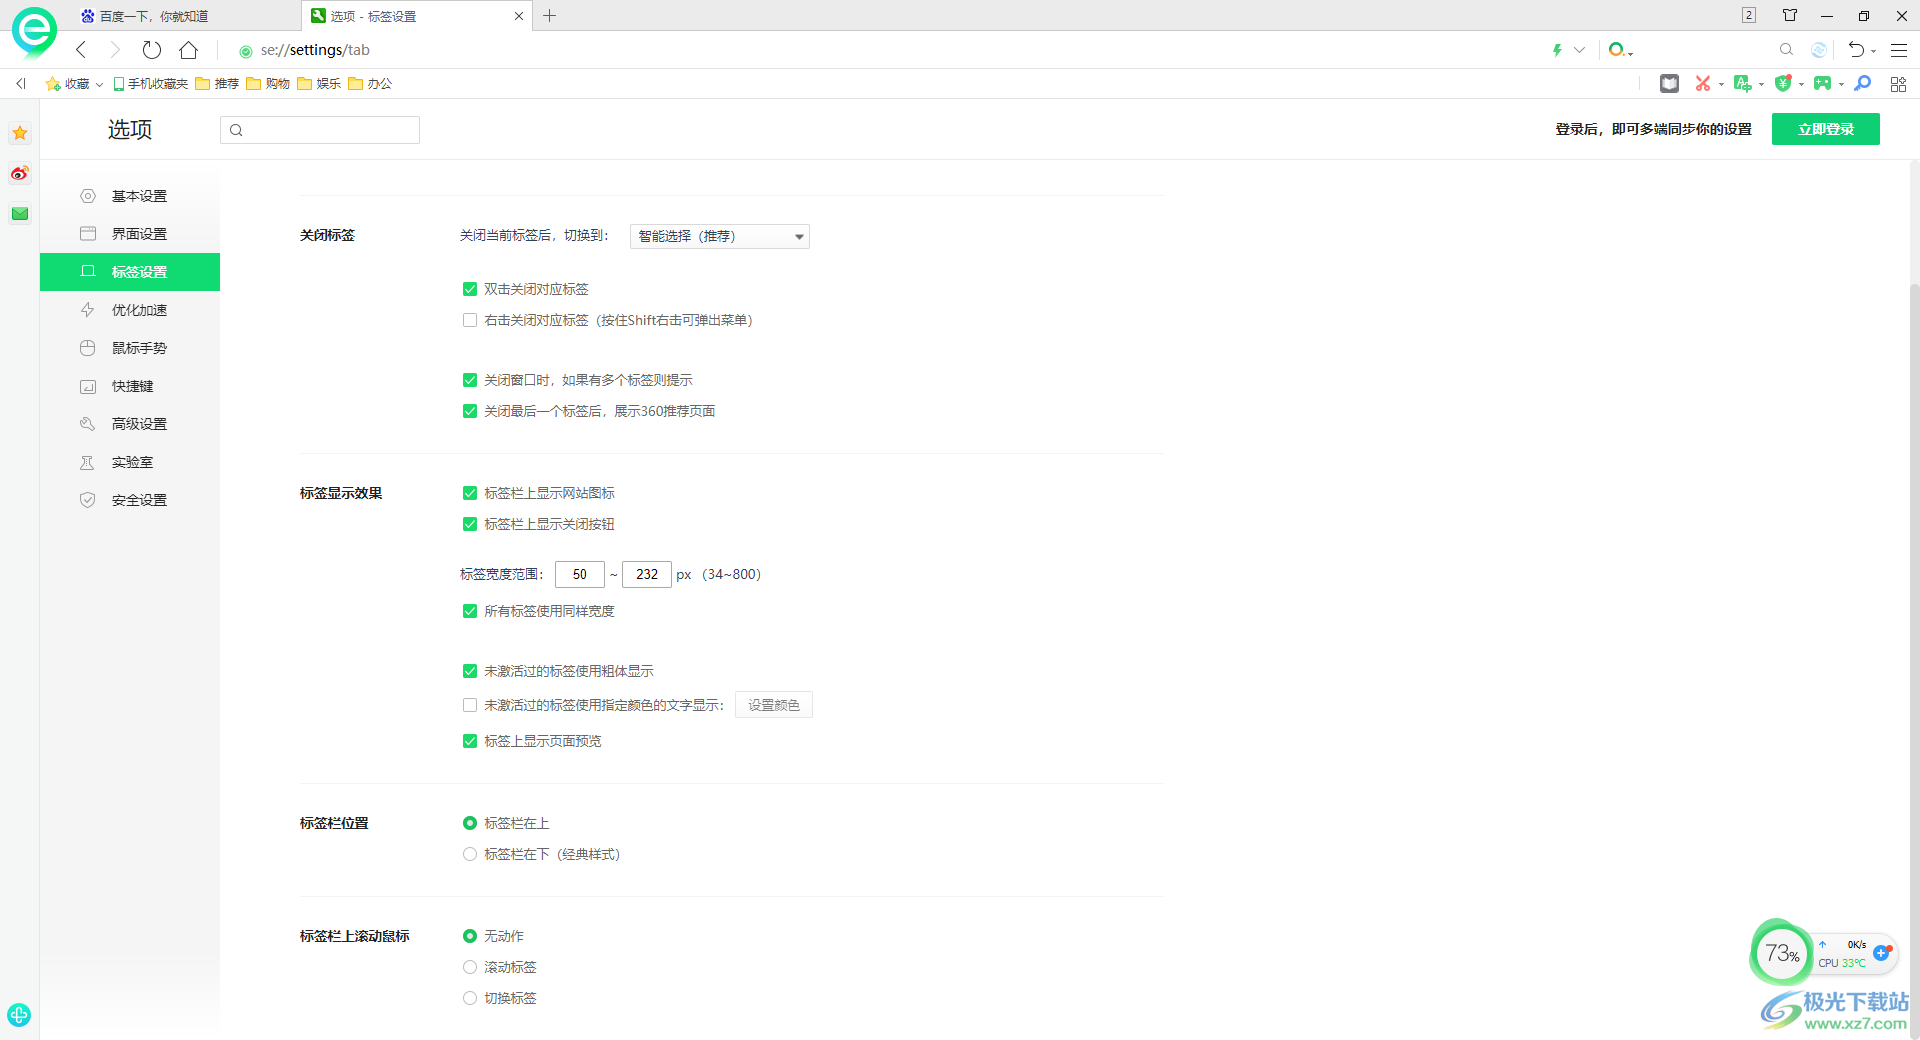Click the 360 browser logo avatar
Image resolution: width=1920 pixels, height=1040 pixels.
pos(34,31)
